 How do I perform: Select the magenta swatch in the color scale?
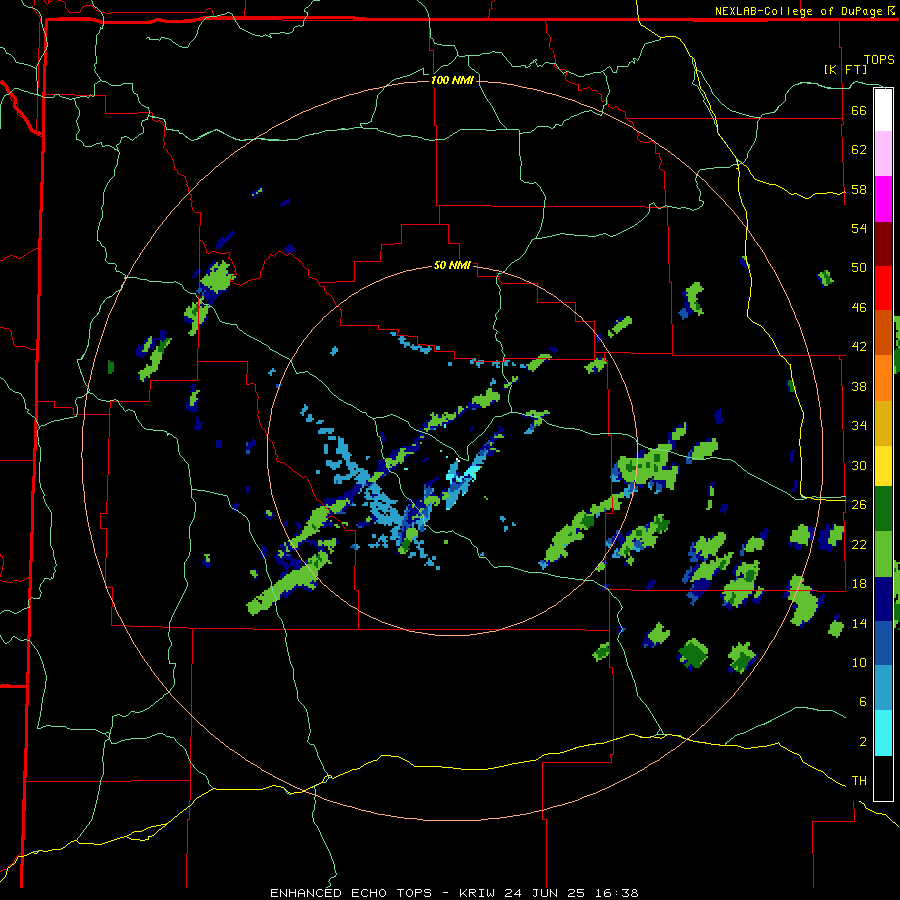click(x=883, y=199)
